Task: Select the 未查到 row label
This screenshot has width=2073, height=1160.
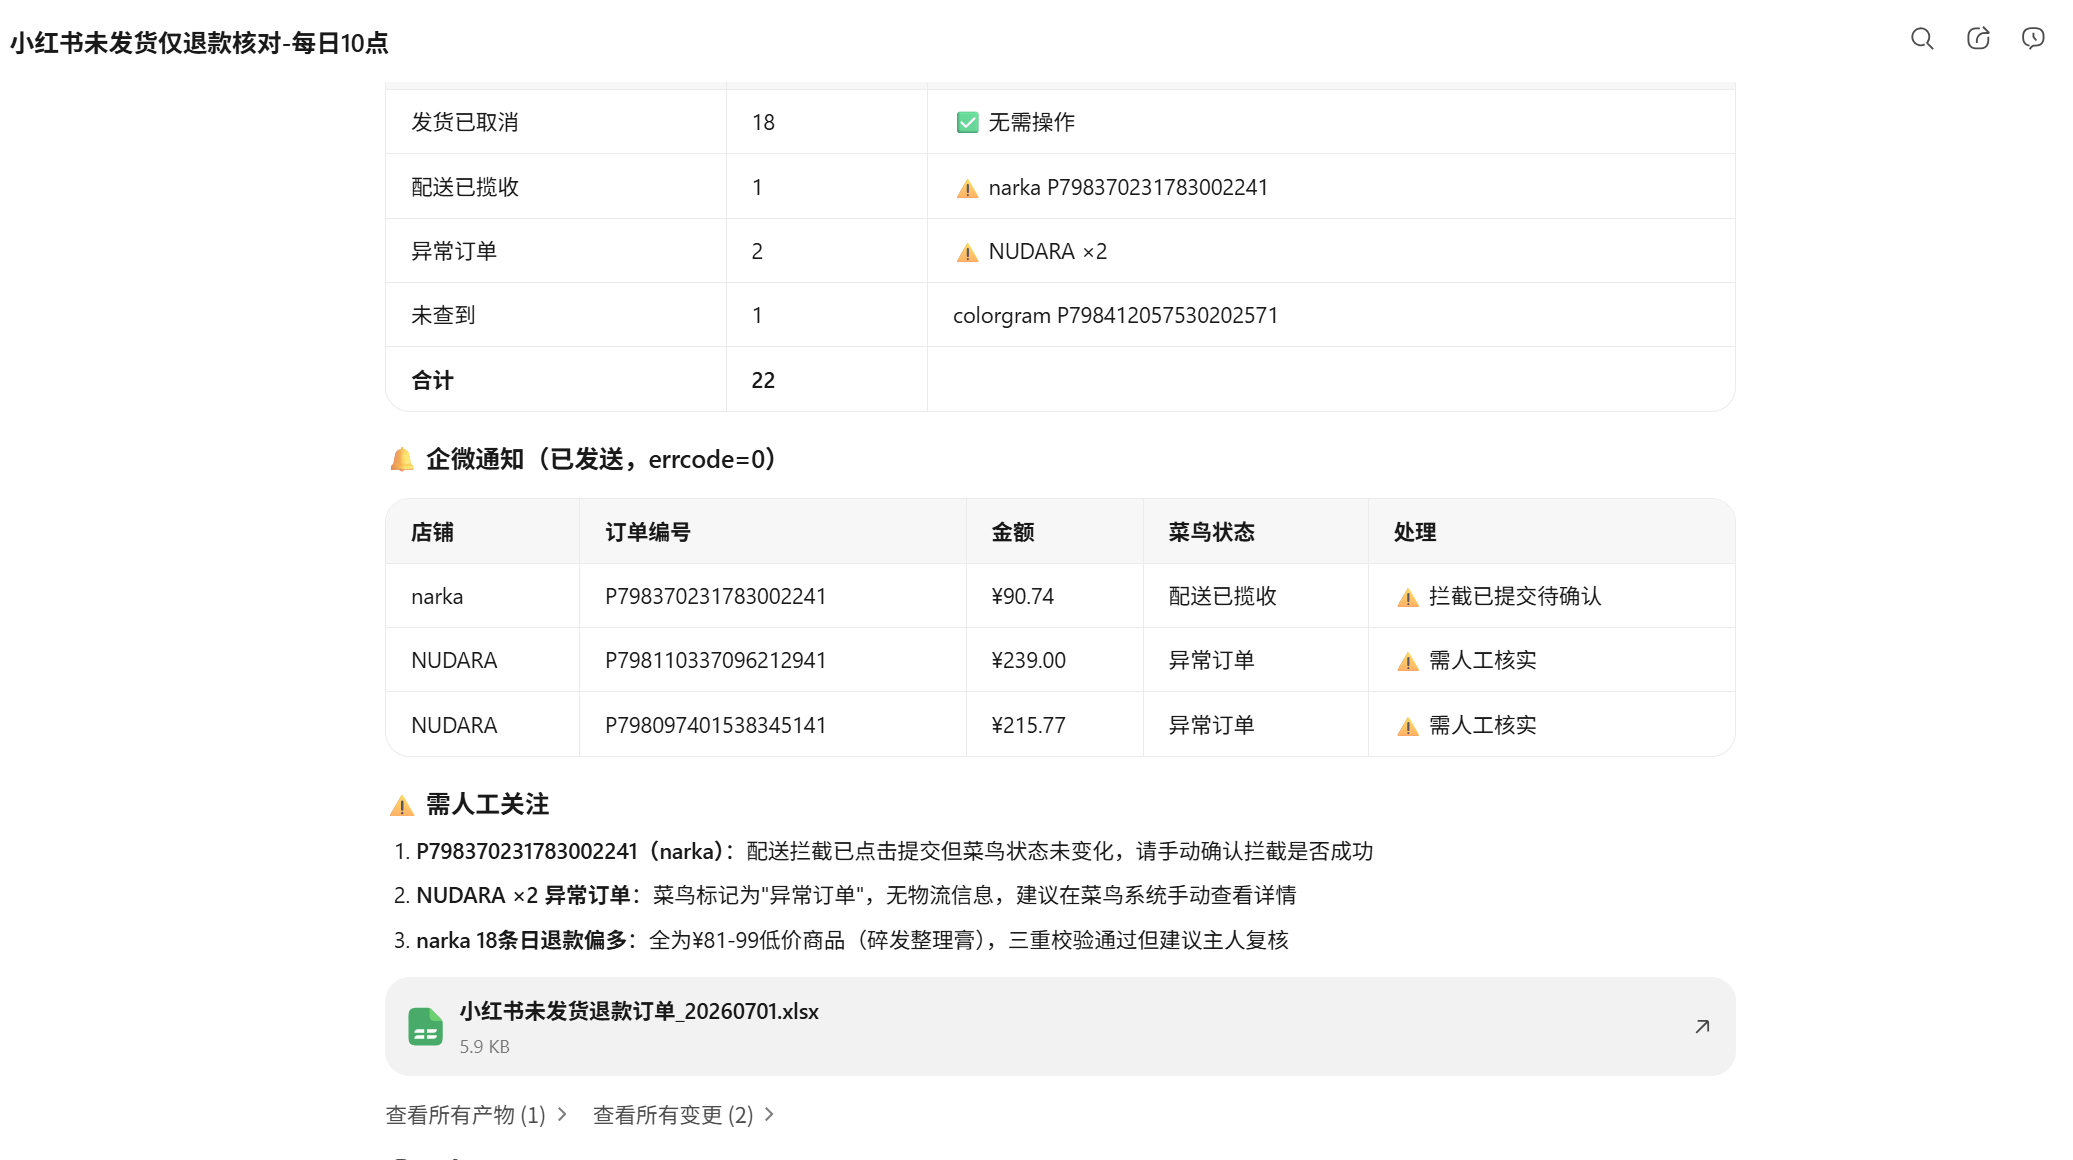Action: pos(443,315)
